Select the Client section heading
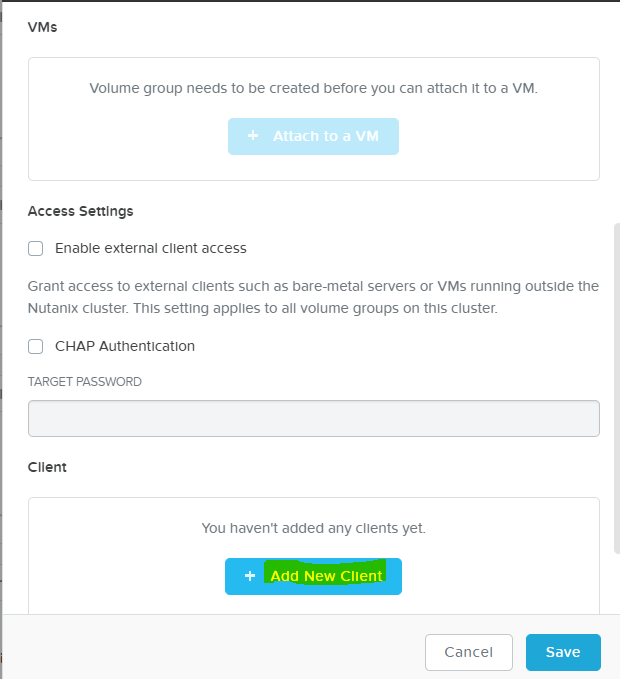Viewport: 620px width, 679px height. click(47, 467)
